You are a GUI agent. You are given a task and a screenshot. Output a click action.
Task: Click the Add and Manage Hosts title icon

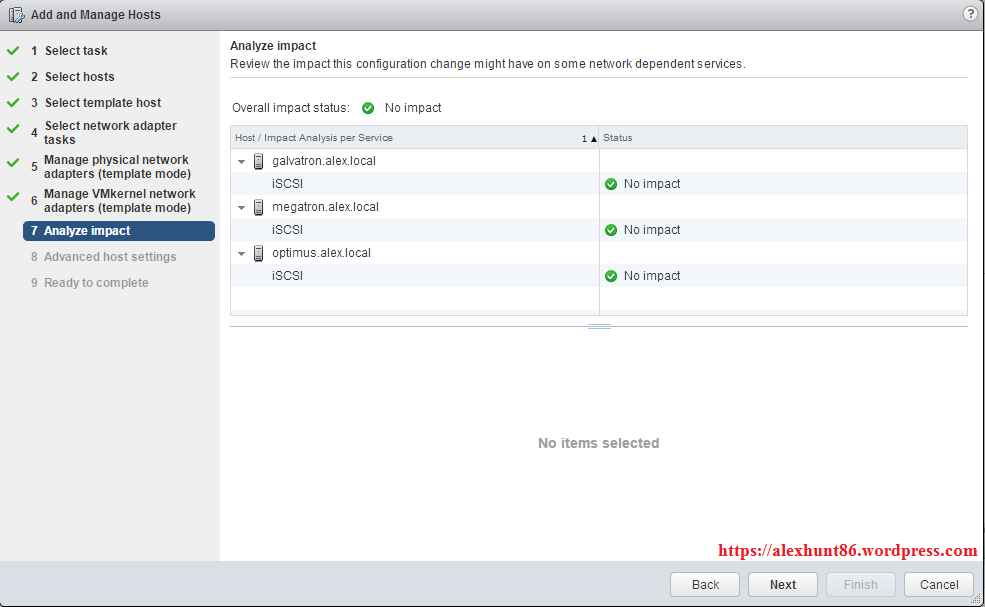click(x=16, y=14)
